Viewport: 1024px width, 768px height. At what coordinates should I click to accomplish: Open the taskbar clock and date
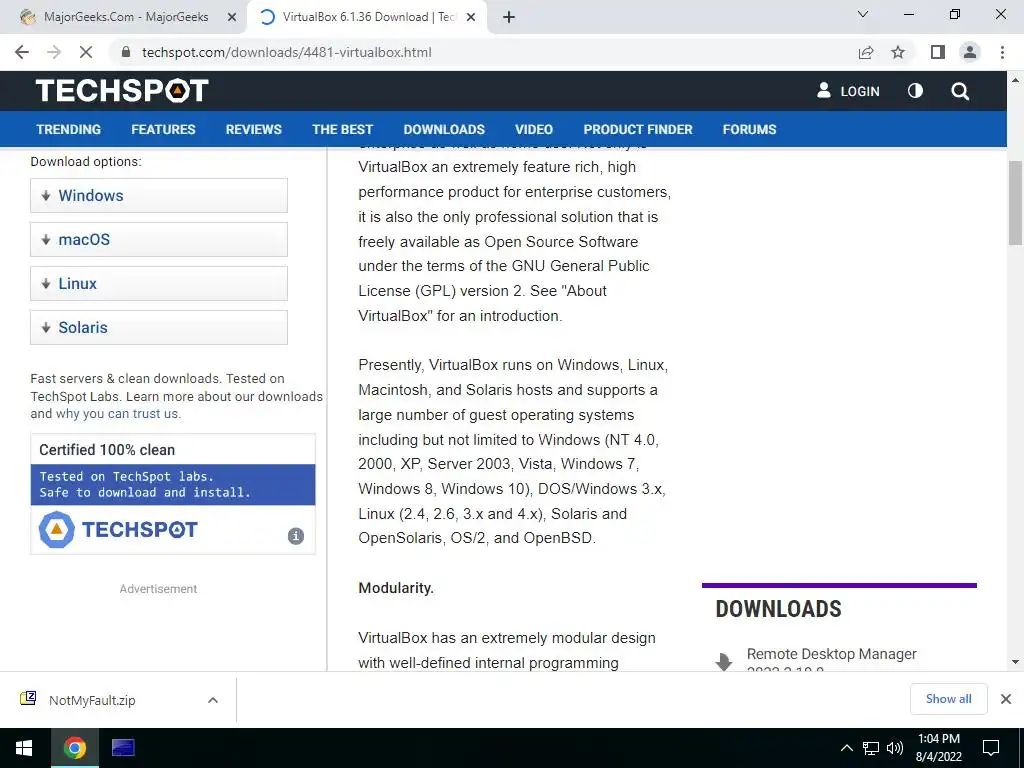(938, 748)
